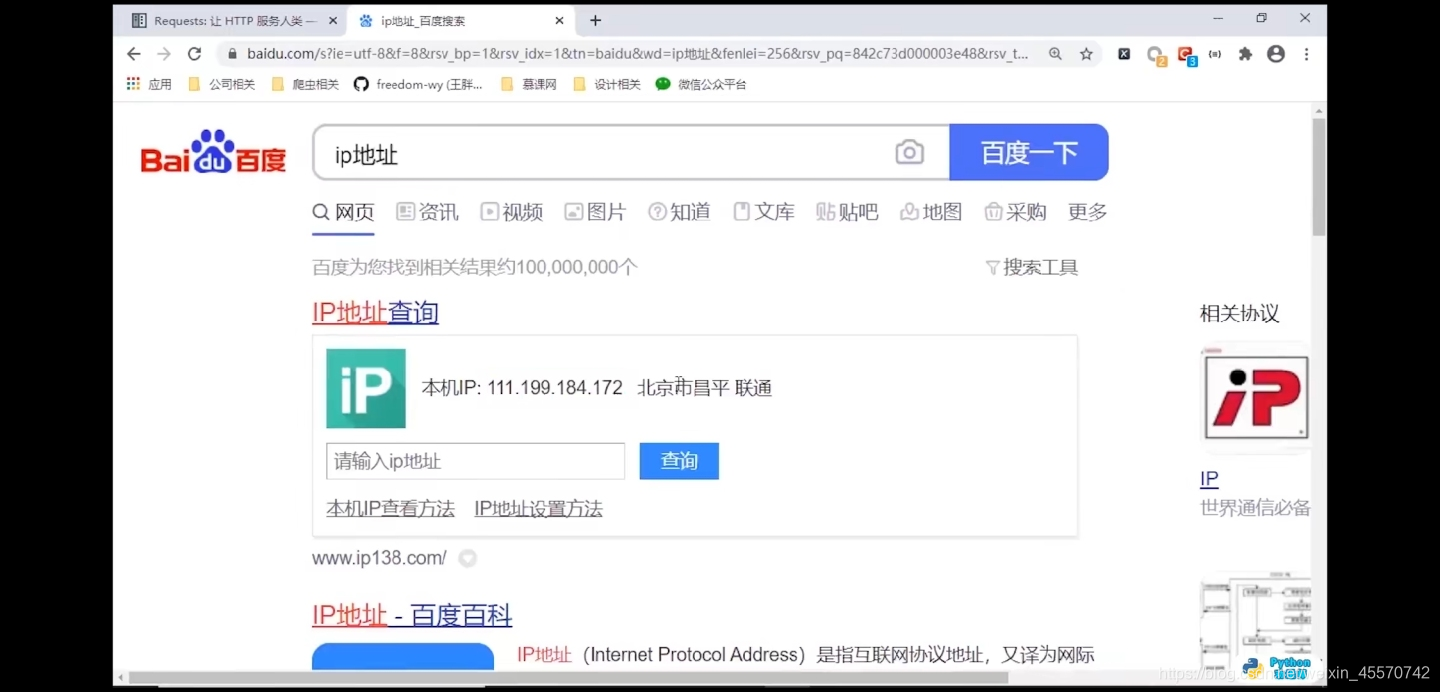Image resolution: width=1440 pixels, height=692 pixels.
Task: Open the 采购 tab
Action: tap(1015, 212)
